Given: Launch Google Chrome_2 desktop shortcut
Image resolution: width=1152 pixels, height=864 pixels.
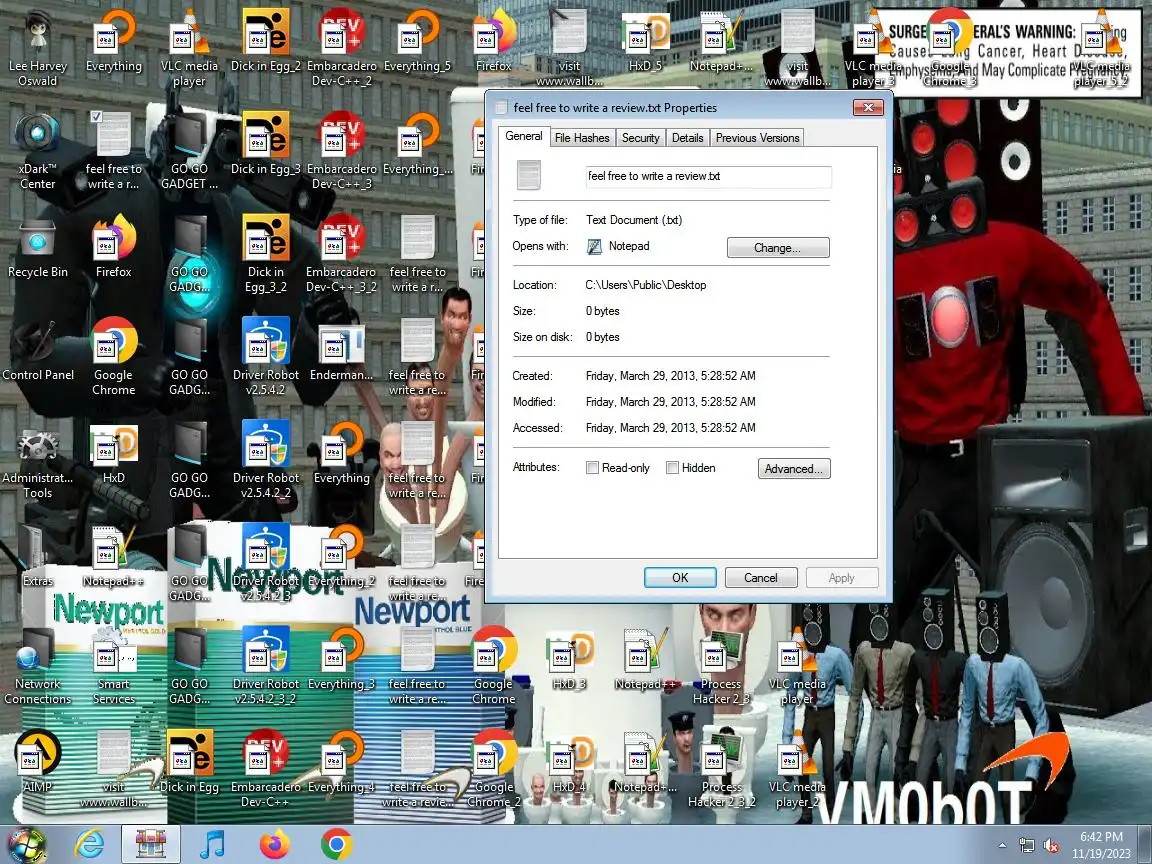Looking at the screenshot, I should 493,768.
